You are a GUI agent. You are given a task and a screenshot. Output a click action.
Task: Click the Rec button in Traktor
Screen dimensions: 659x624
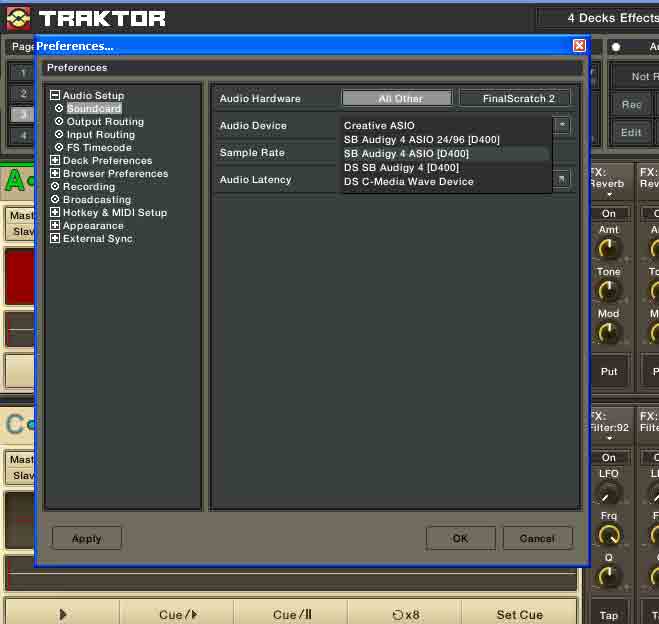(631, 105)
